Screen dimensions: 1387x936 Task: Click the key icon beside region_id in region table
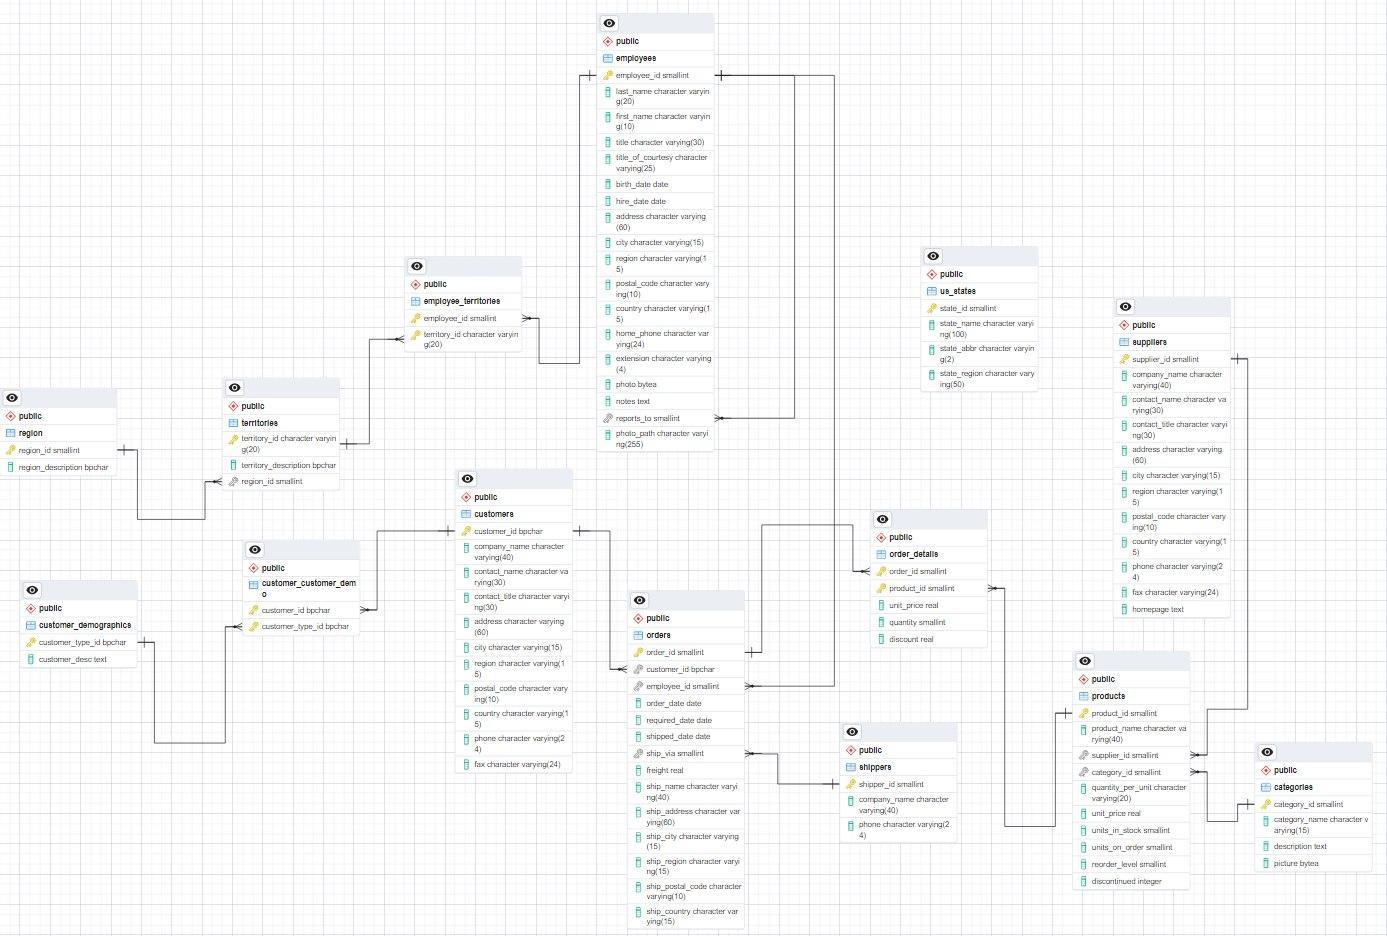click(11, 450)
